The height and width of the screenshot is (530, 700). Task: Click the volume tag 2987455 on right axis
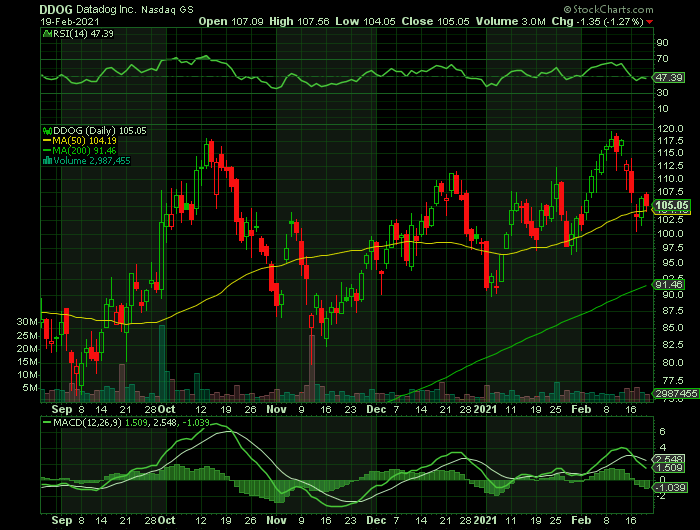point(671,395)
